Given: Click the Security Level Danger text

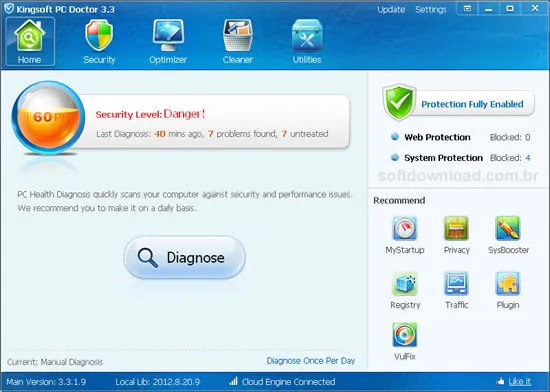Looking at the screenshot, I should coord(150,114).
